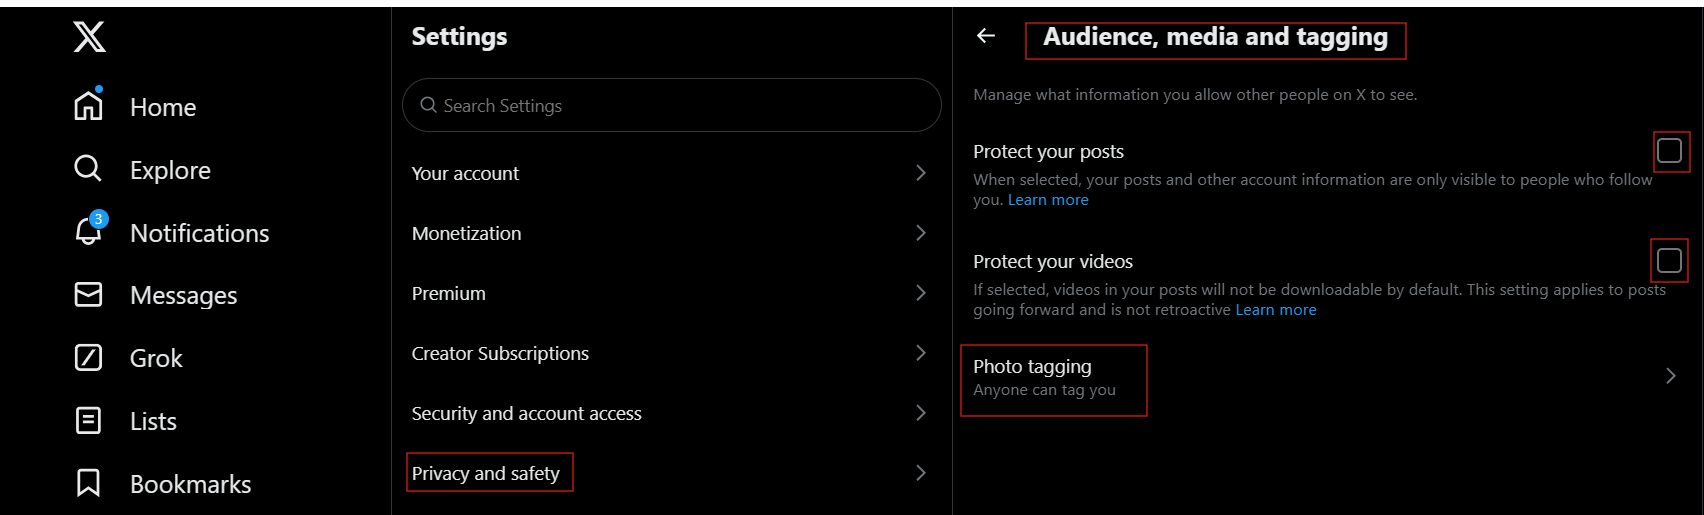This screenshot has width=1704, height=515.
Task: Focus the Search Settings field
Action: pos(671,105)
